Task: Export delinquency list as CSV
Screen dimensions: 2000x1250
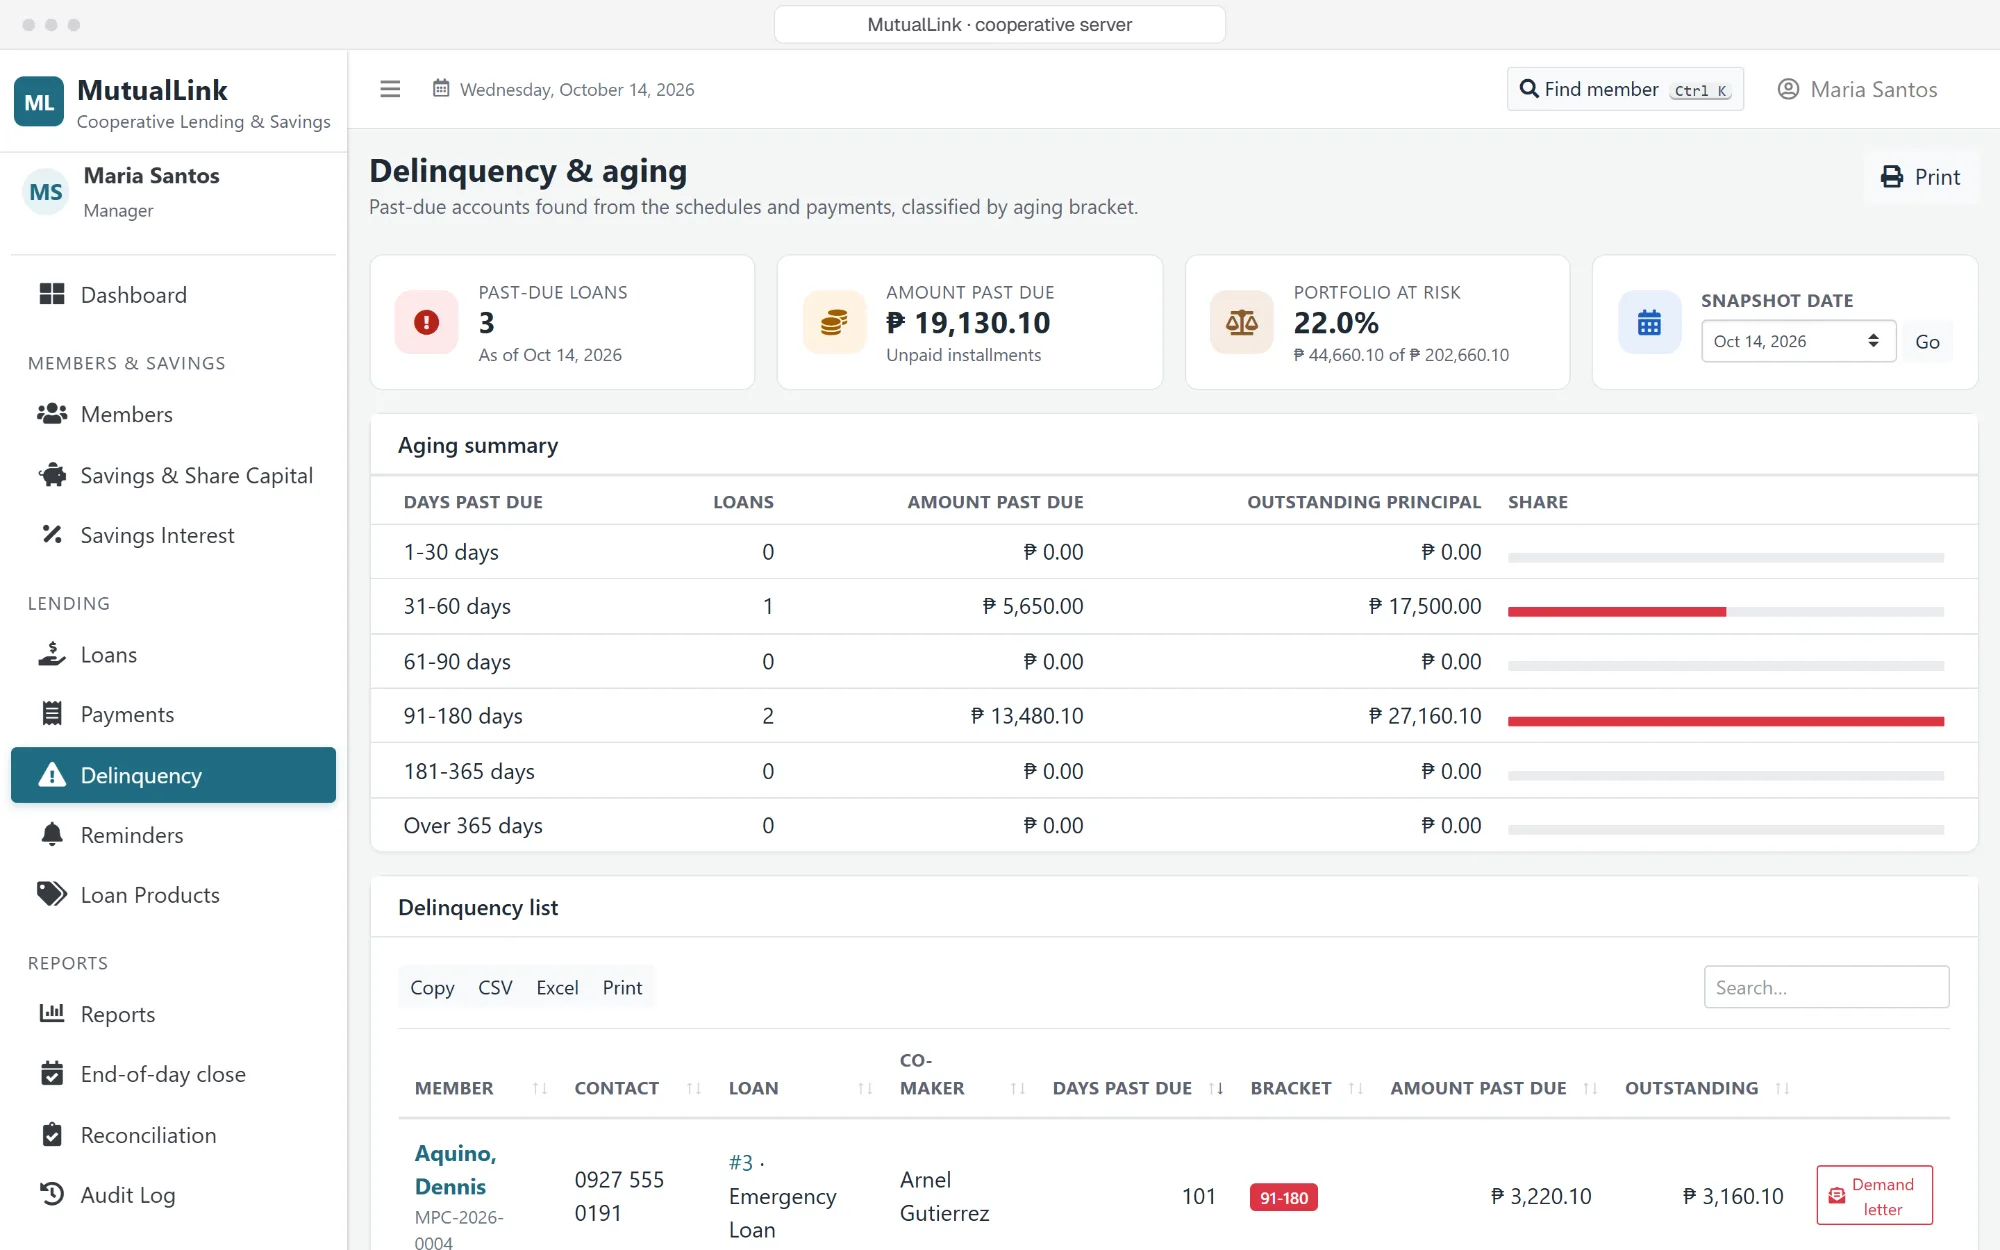Action: coord(495,987)
